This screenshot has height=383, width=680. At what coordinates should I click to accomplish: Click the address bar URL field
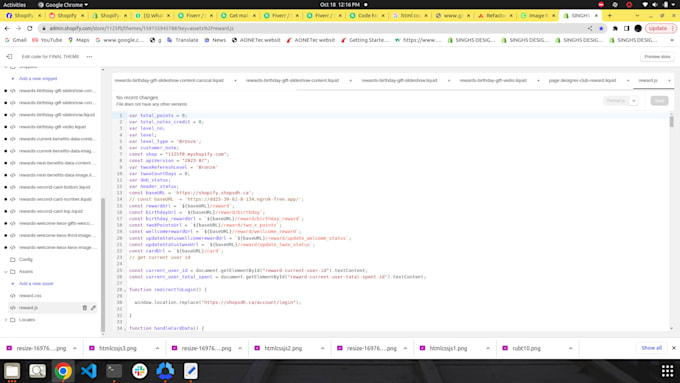[312, 28]
